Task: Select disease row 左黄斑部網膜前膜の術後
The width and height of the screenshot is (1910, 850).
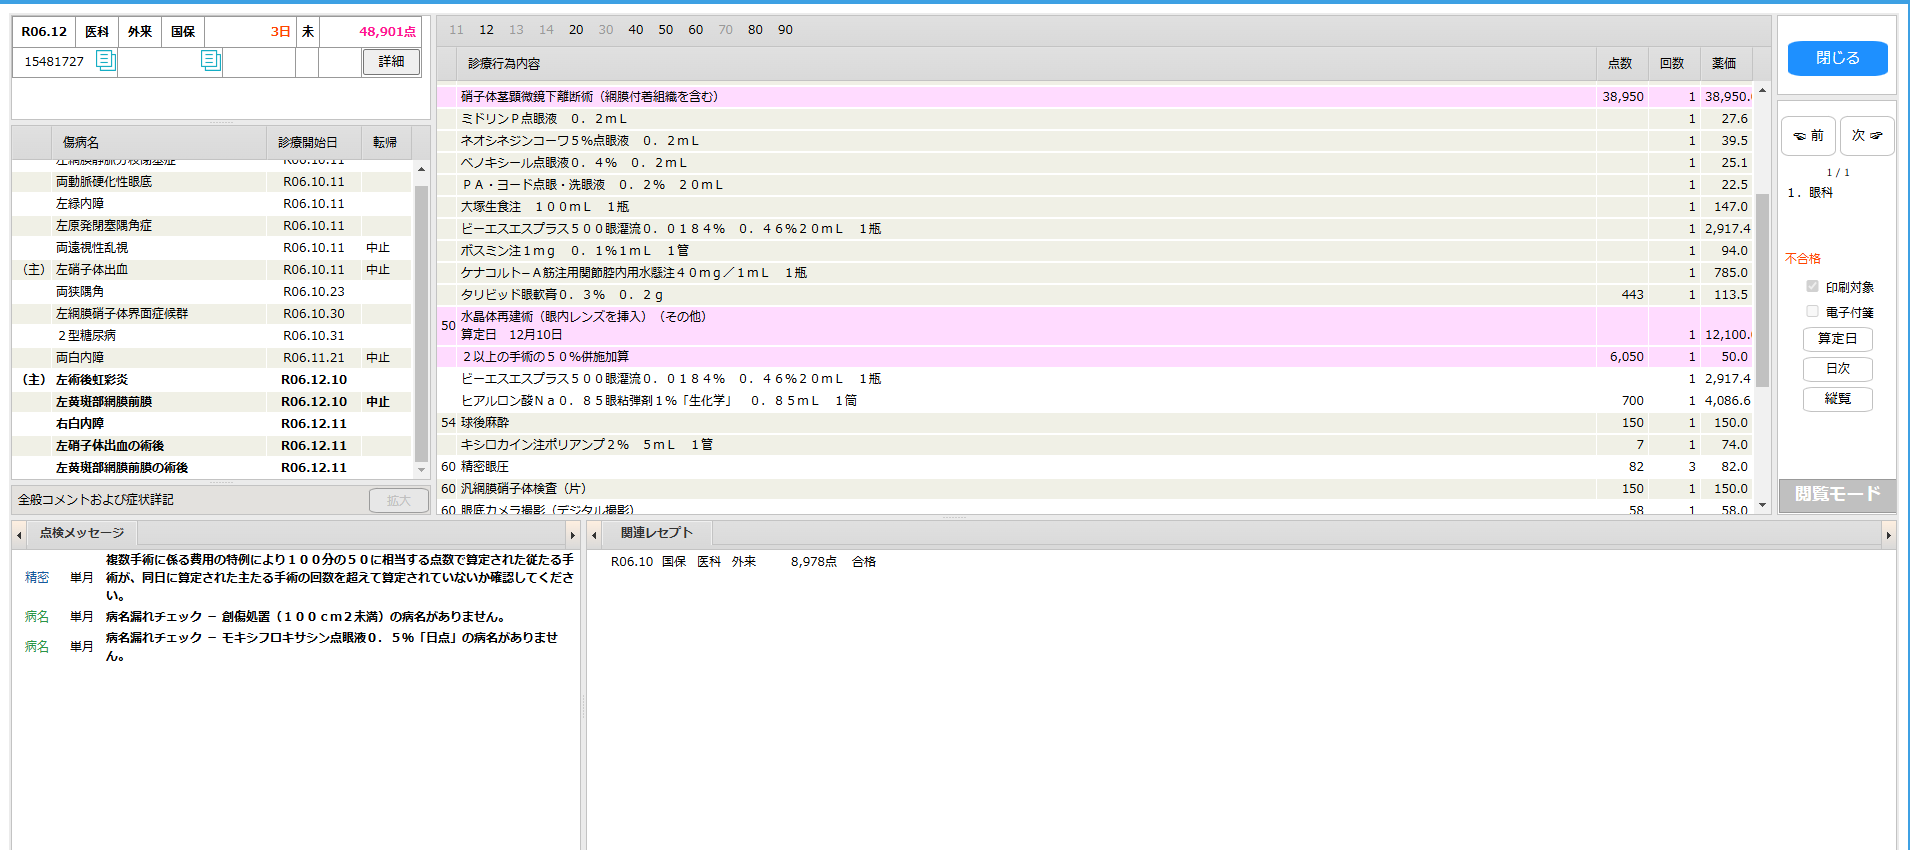Action: (x=212, y=468)
